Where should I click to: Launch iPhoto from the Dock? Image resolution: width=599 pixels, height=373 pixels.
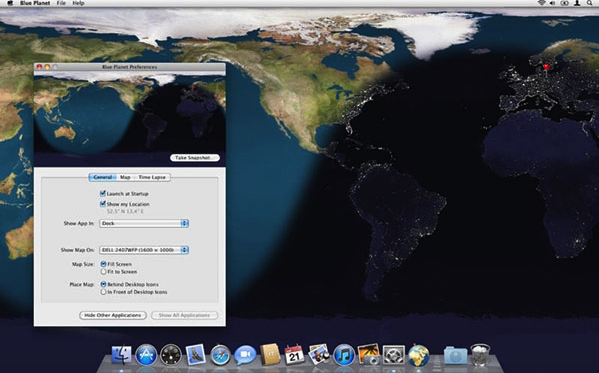[369, 354]
